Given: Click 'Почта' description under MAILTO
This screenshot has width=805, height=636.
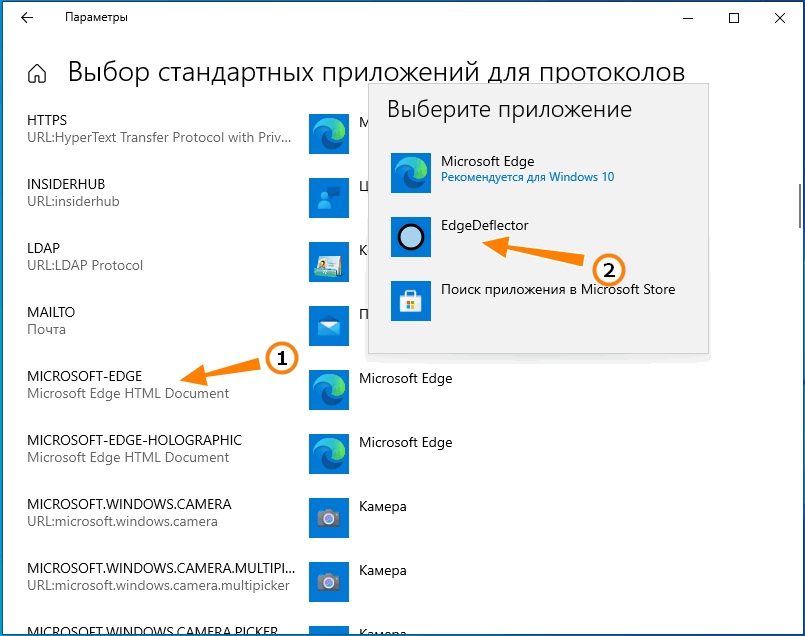Looking at the screenshot, I should pyautogui.click(x=46, y=330).
